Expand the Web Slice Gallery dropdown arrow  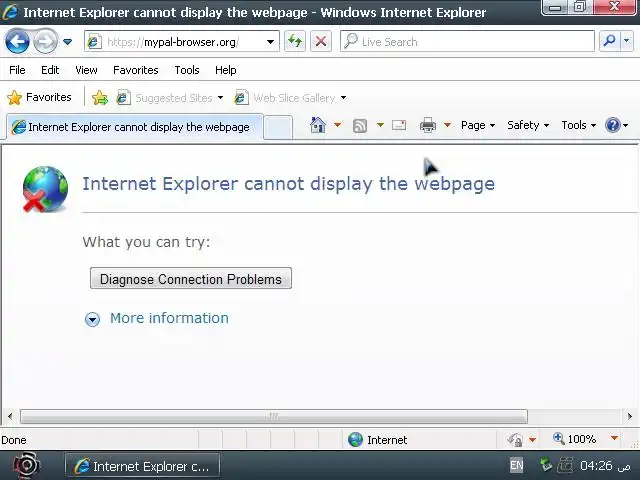343,98
